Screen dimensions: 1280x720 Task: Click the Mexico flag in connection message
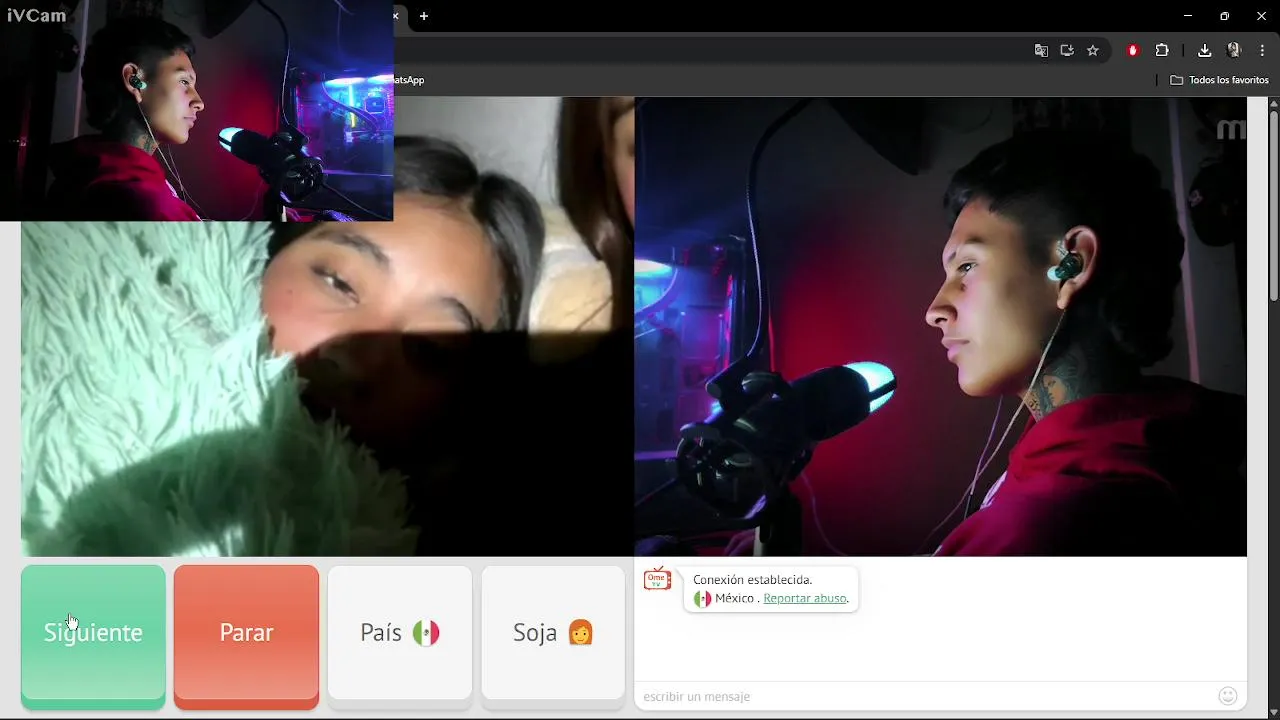pyautogui.click(x=702, y=599)
